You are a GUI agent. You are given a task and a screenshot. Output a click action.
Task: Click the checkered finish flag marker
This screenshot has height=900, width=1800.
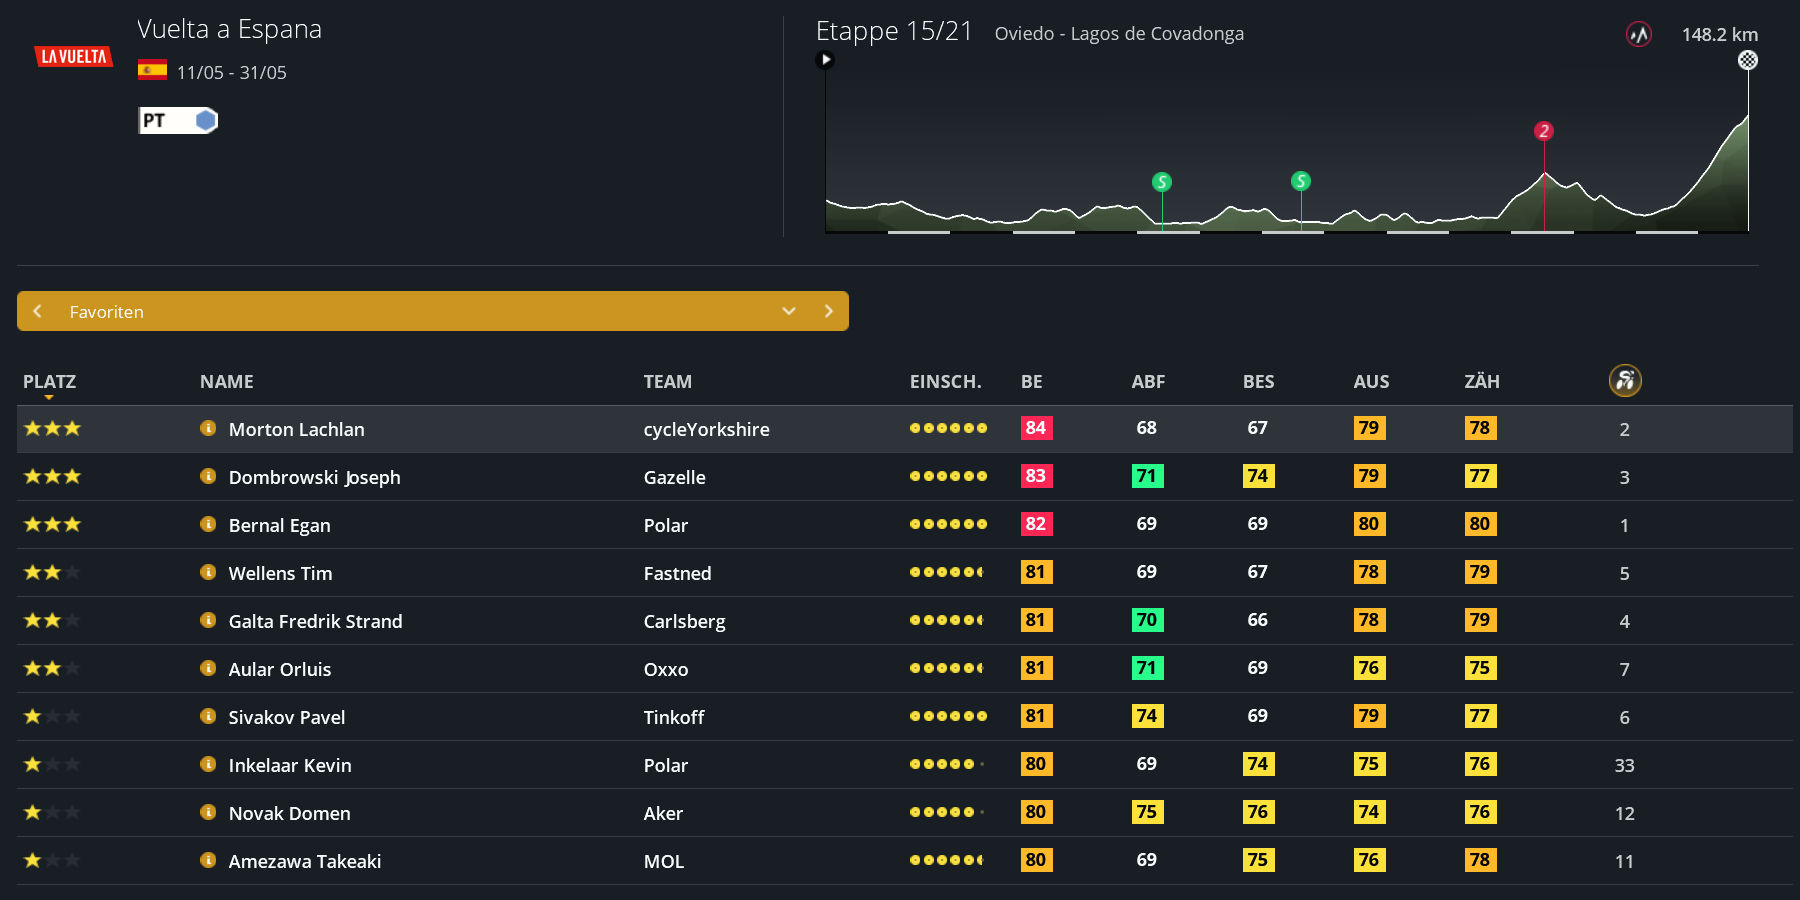[x=1747, y=60]
